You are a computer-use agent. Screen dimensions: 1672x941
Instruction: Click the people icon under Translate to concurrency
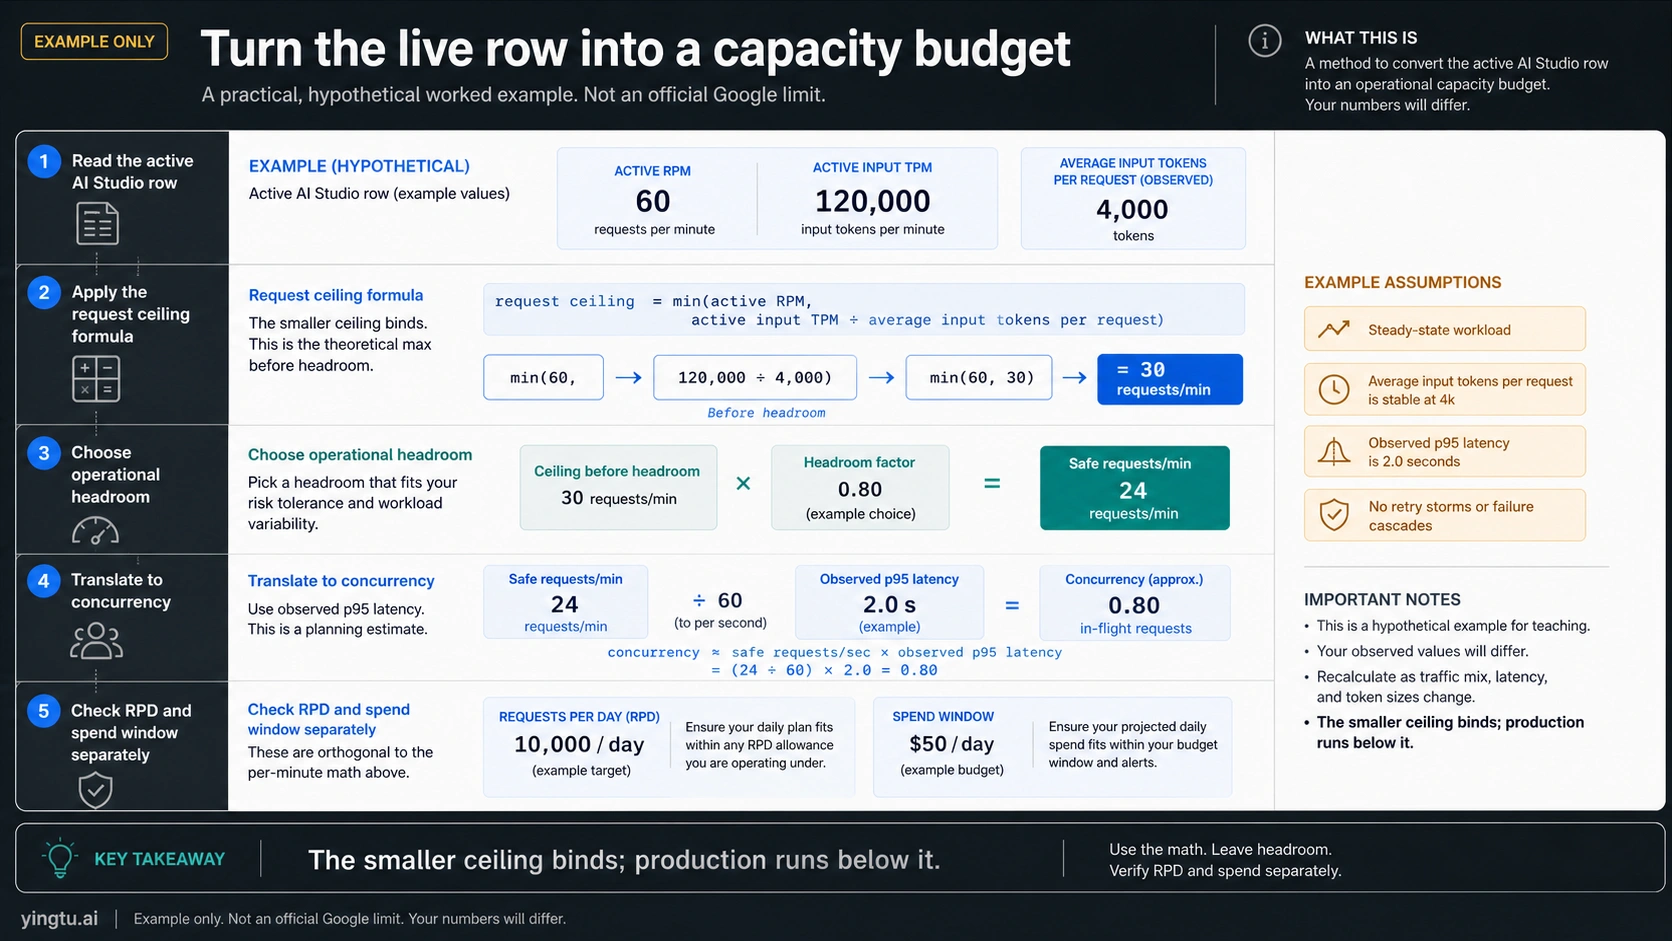pyautogui.click(x=96, y=641)
